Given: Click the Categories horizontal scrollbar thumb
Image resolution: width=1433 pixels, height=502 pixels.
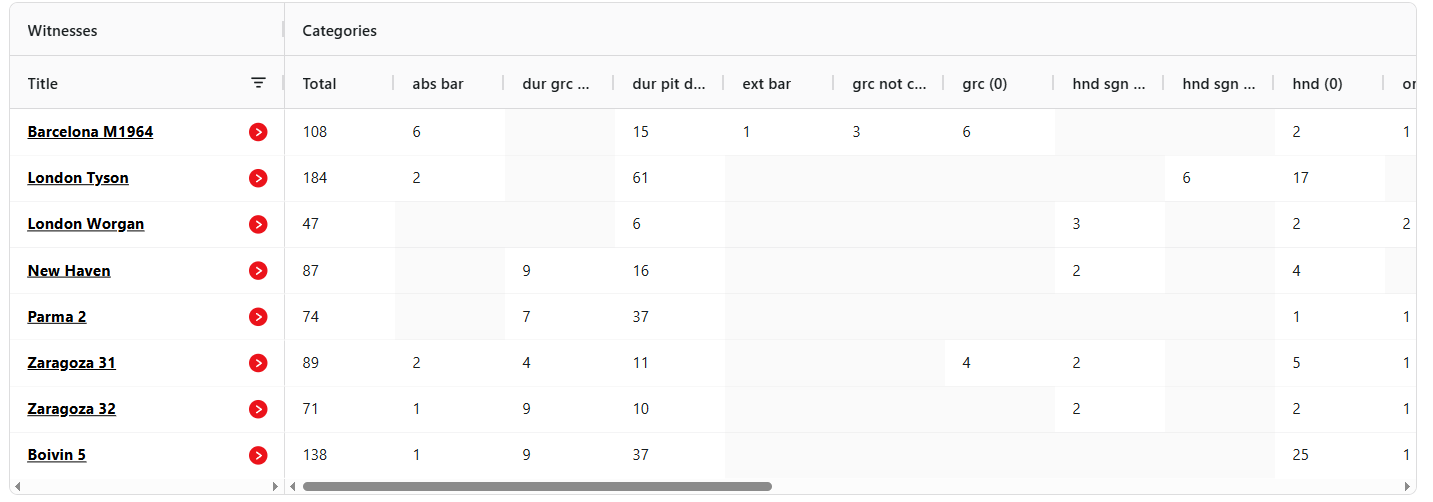Looking at the screenshot, I should click(537, 487).
